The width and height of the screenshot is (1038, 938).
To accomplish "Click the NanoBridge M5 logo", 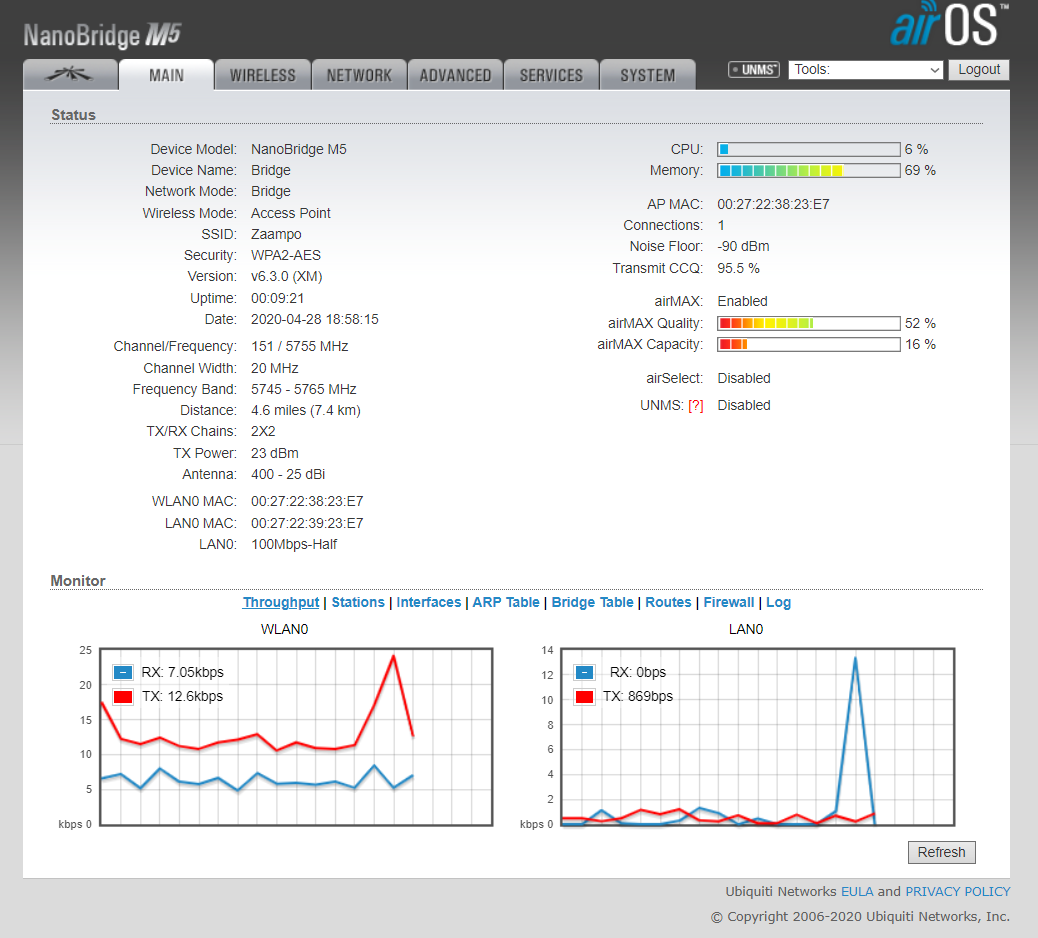I will point(102,35).
